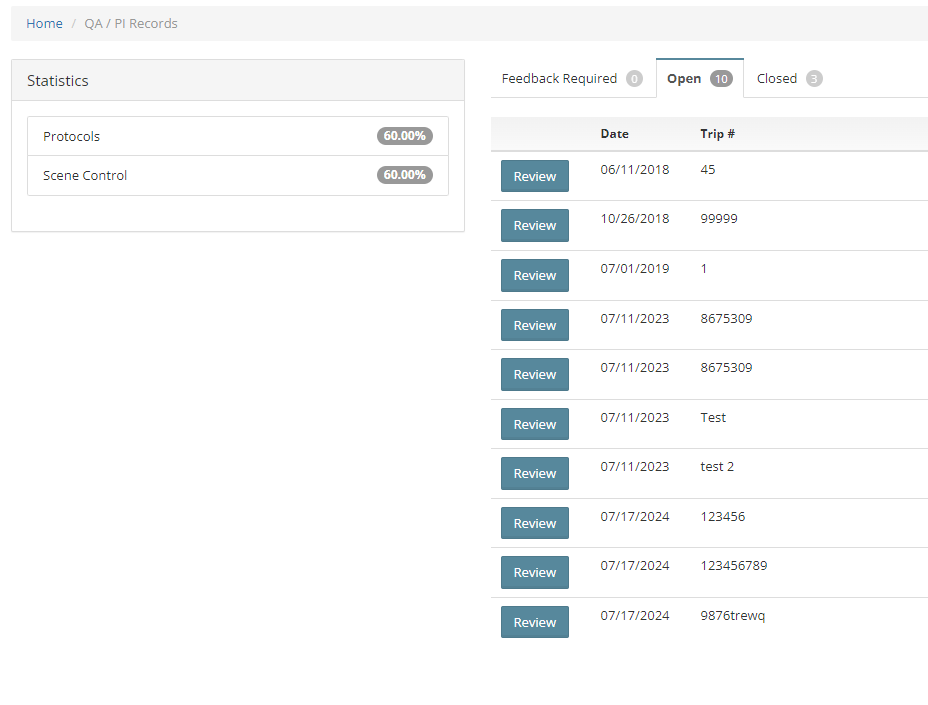Click the Open tab count badge
928x705 pixels.
click(x=721, y=79)
